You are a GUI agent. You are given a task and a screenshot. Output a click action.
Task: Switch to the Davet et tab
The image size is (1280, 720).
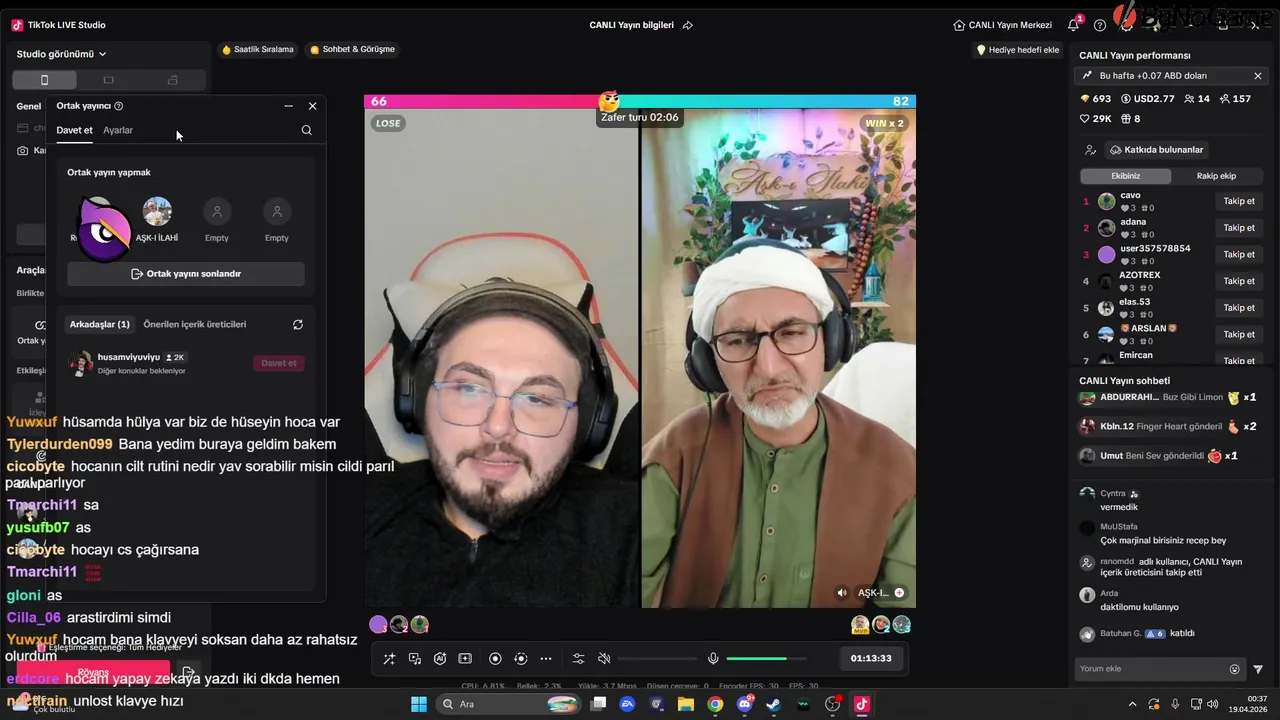click(x=74, y=130)
